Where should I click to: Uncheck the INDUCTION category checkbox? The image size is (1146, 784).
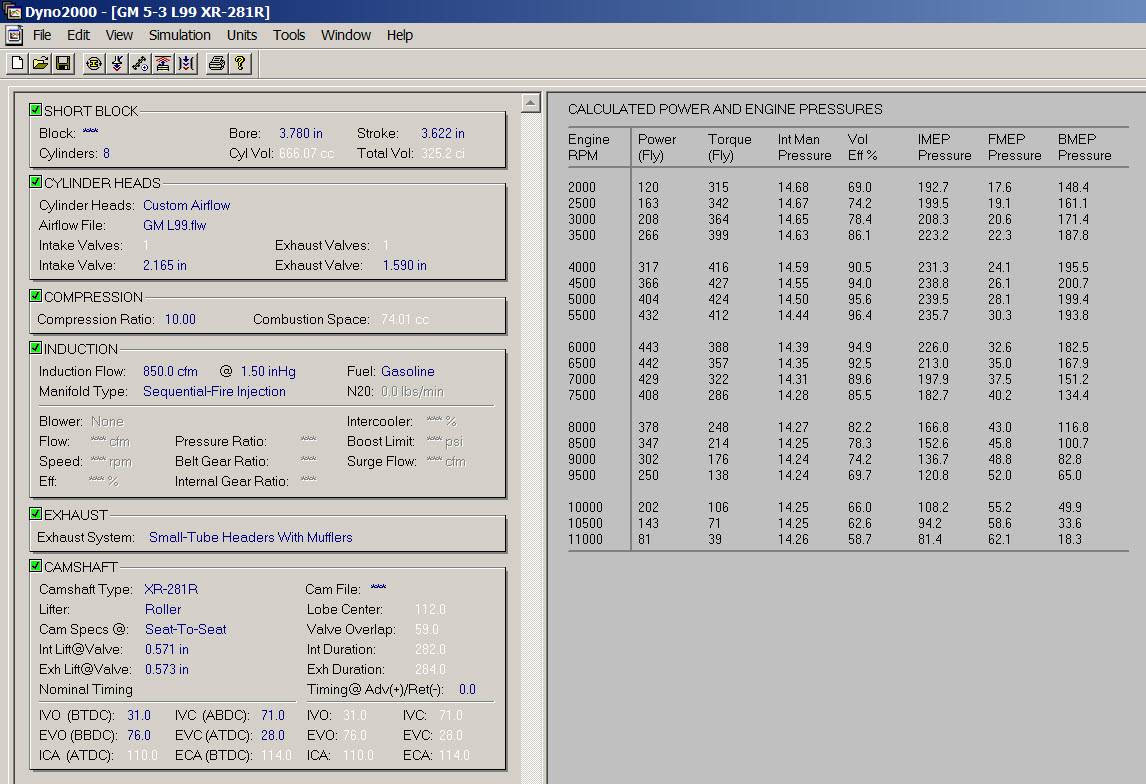(x=36, y=348)
